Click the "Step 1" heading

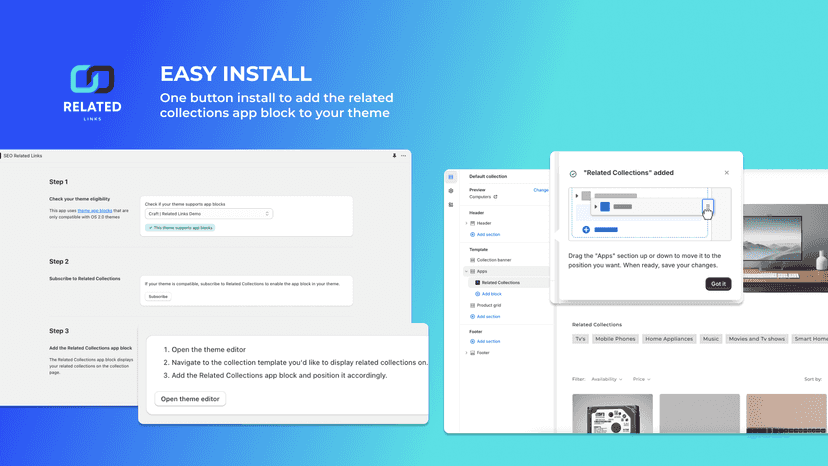(59, 182)
